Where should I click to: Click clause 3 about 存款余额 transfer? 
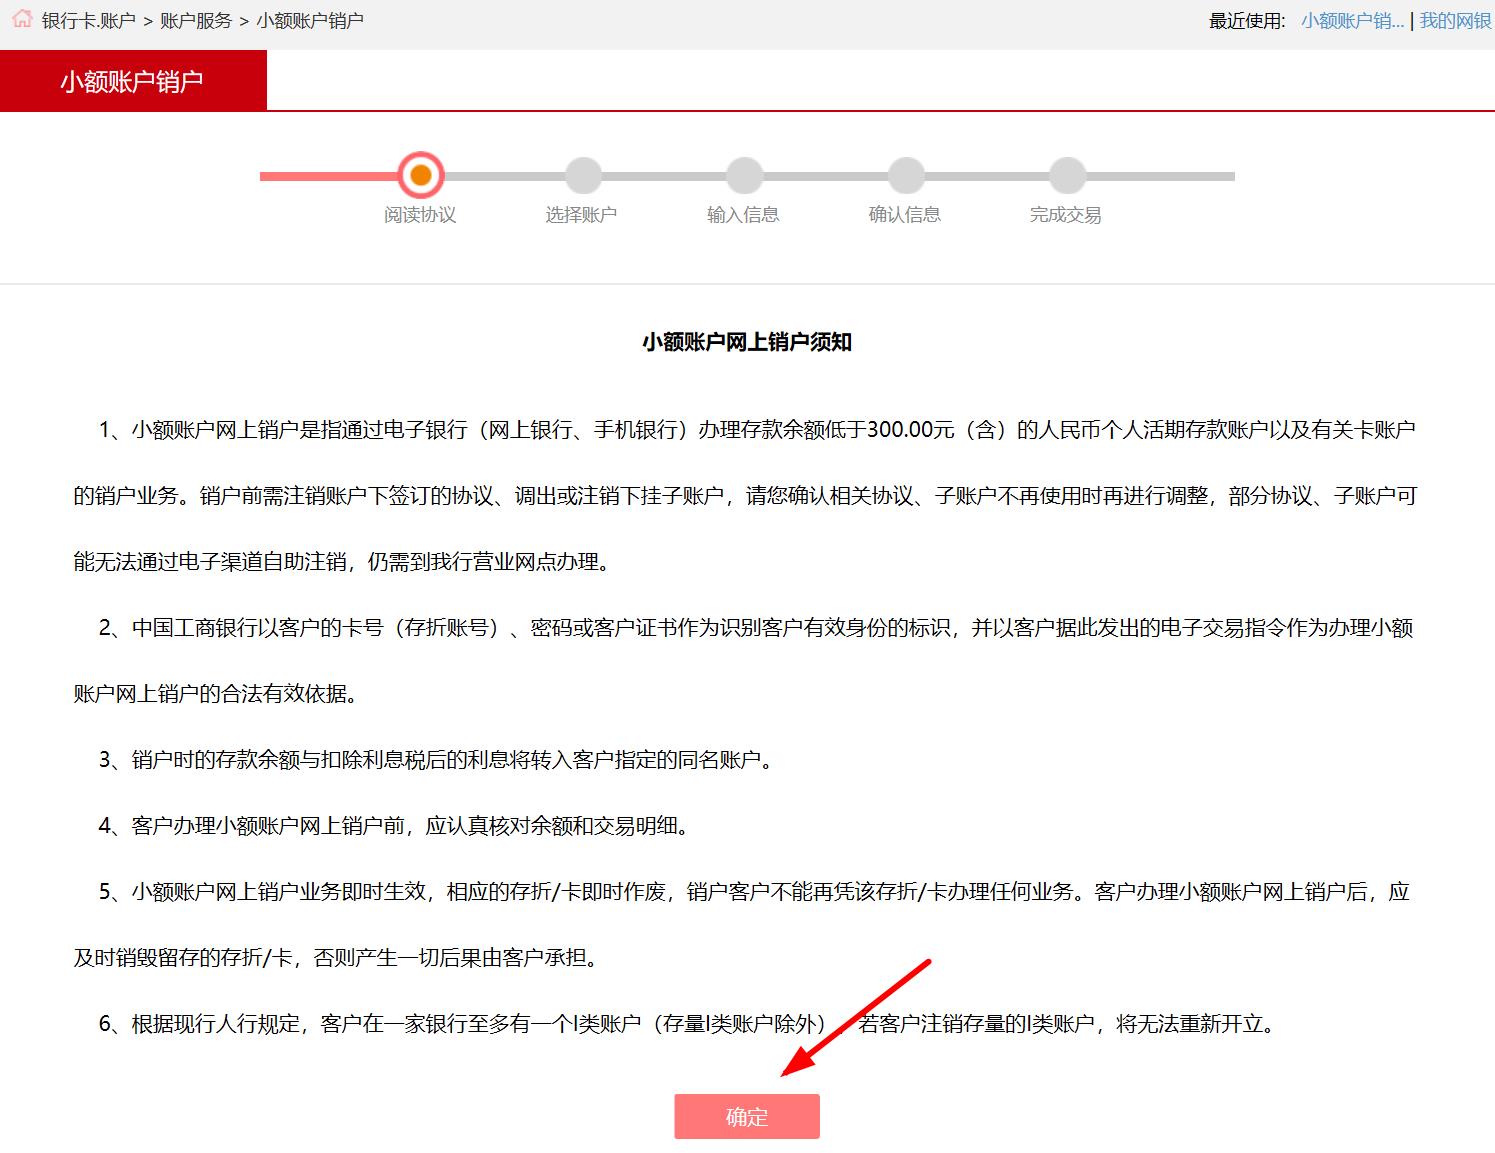[436, 760]
